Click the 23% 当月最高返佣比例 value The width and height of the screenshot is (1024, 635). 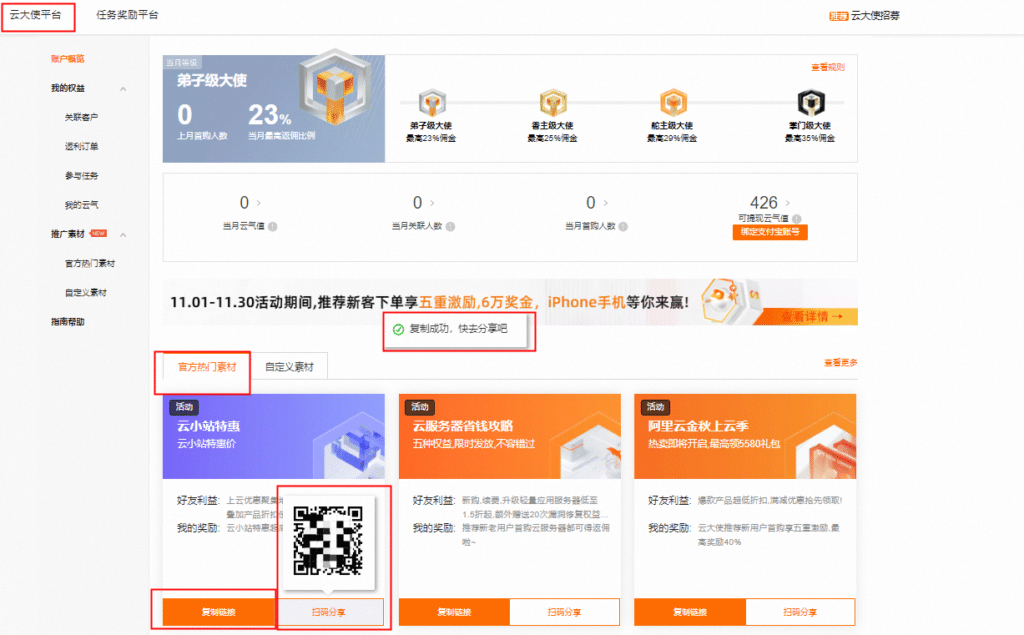click(269, 115)
